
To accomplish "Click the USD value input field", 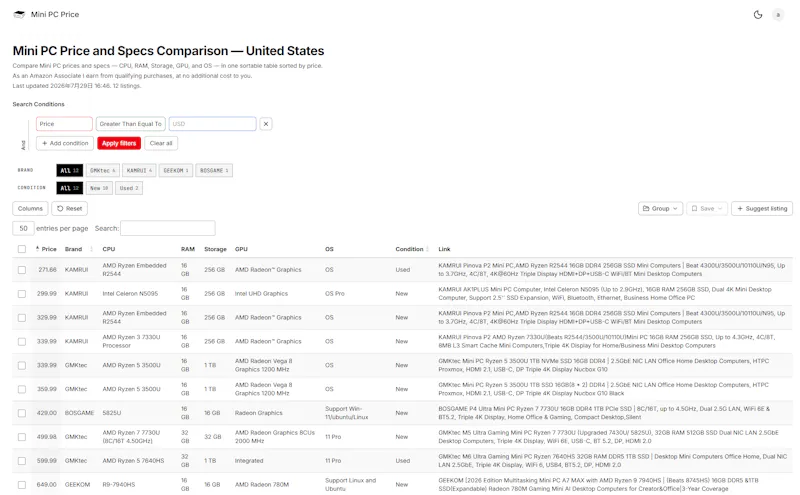I will pyautogui.click(x=212, y=124).
